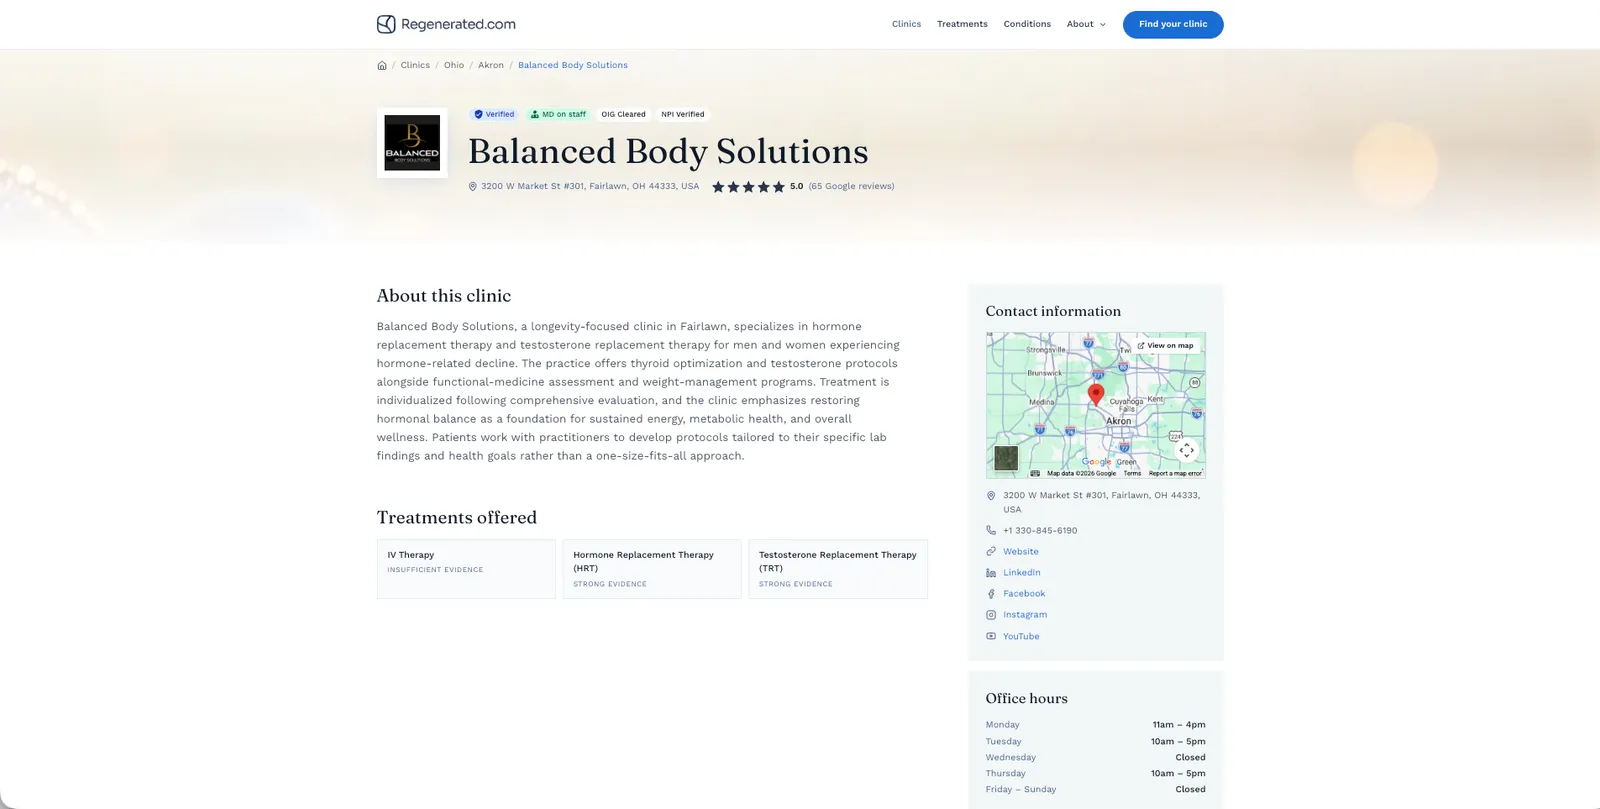Click the Contact information heading
This screenshot has width=1600, height=809.
click(1053, 311)
